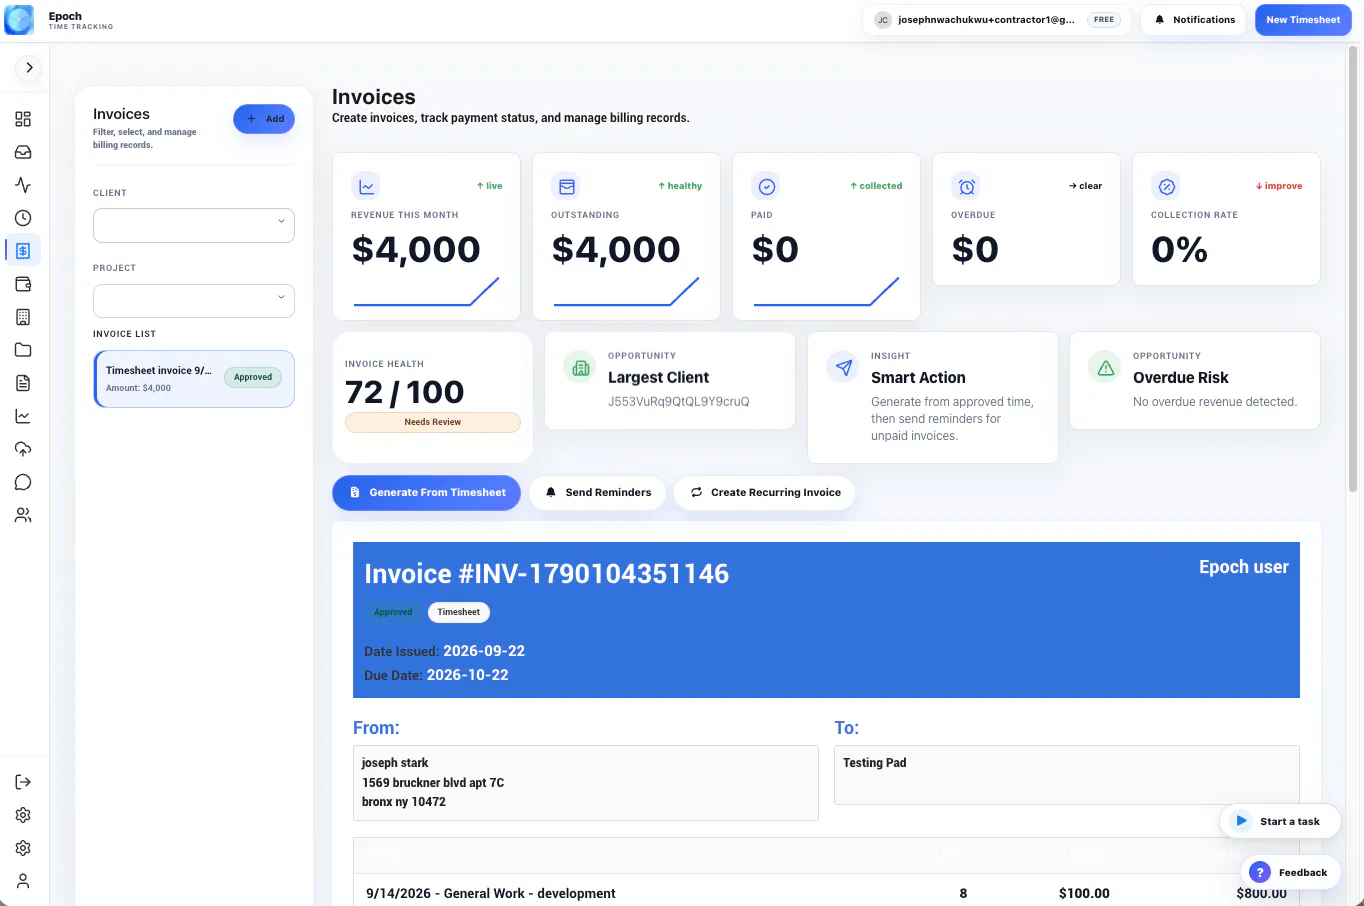
Task: Click the Largest Client building icon
Action: 580,368
